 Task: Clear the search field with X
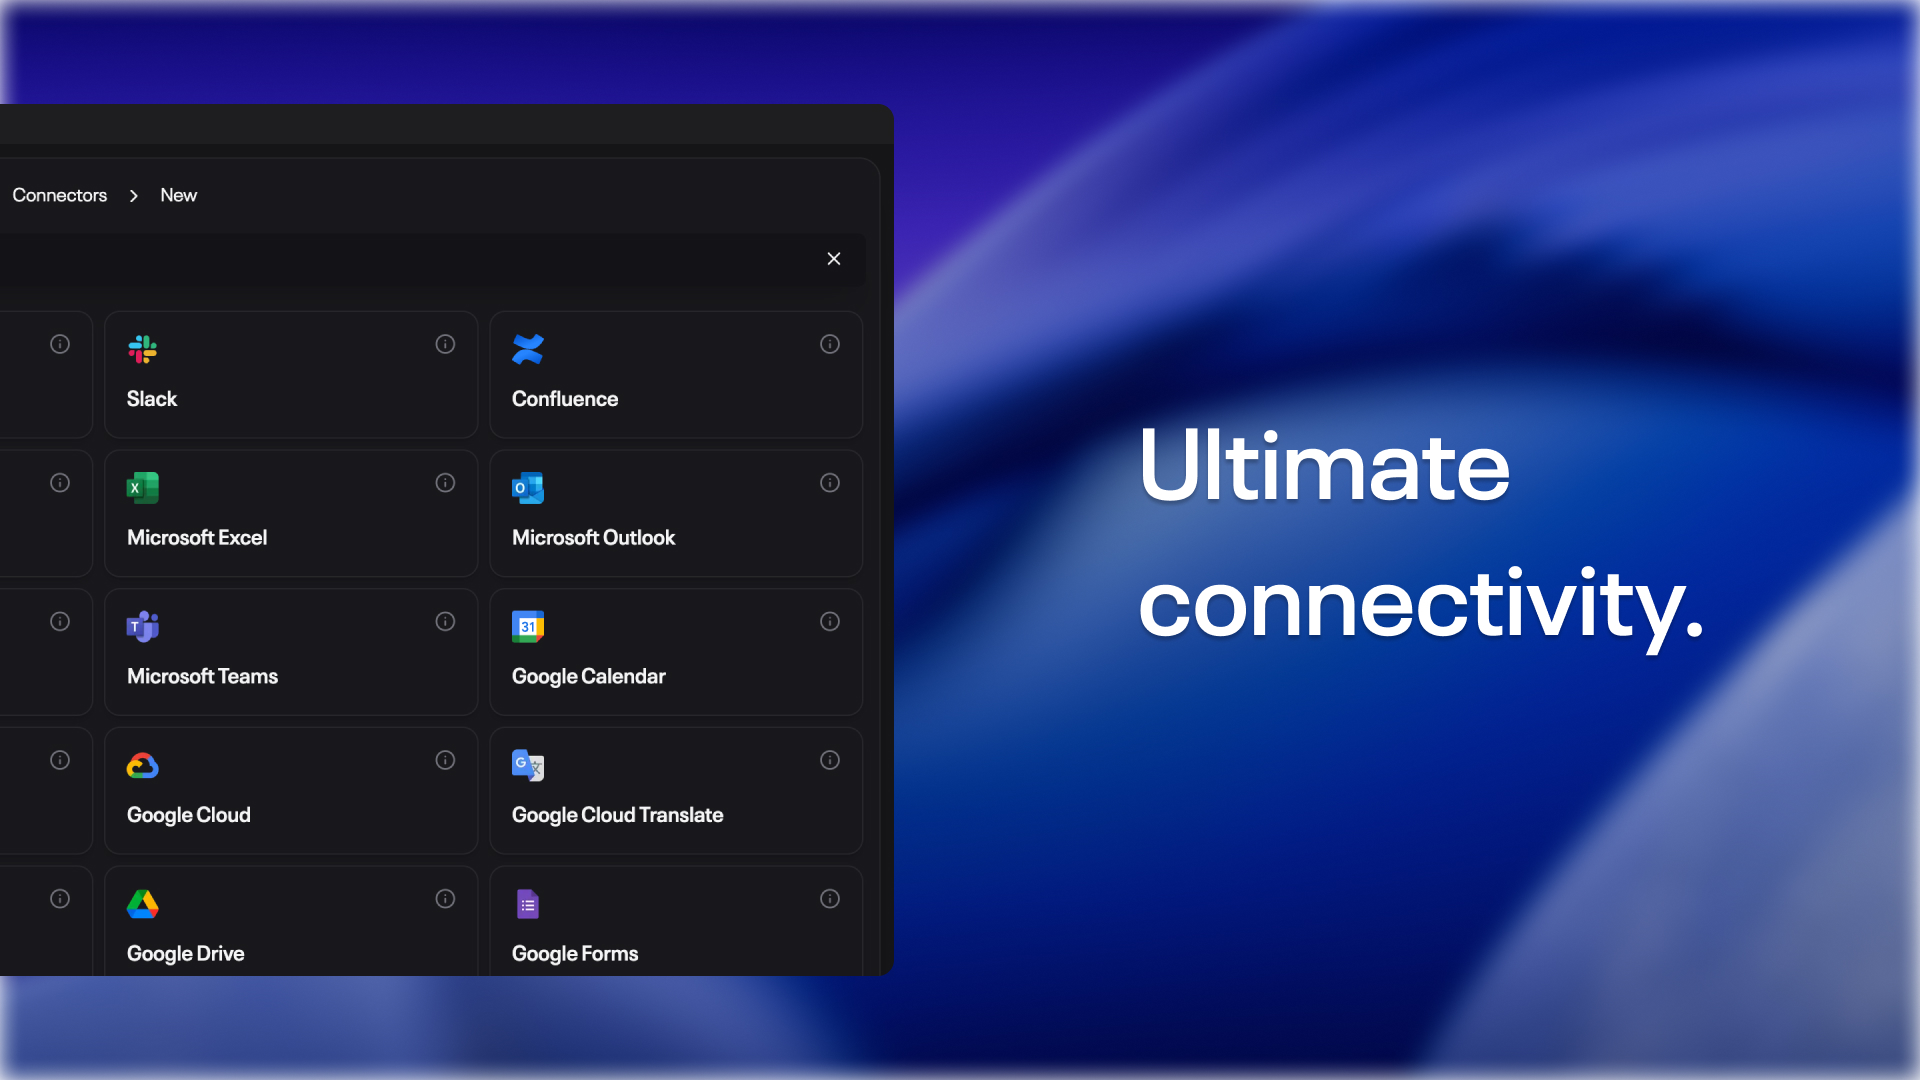(x=834, y=259)
